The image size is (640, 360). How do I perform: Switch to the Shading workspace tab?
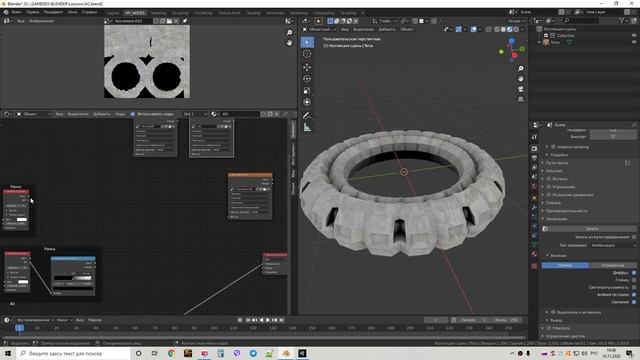pos(253,13)
